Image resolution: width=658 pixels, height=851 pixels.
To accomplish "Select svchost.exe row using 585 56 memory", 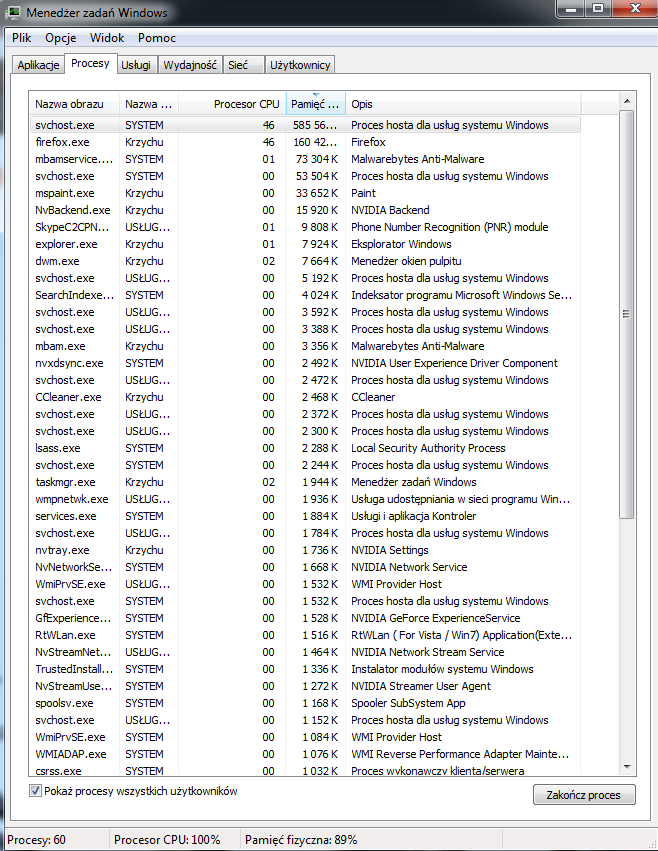I will (305, 125).
